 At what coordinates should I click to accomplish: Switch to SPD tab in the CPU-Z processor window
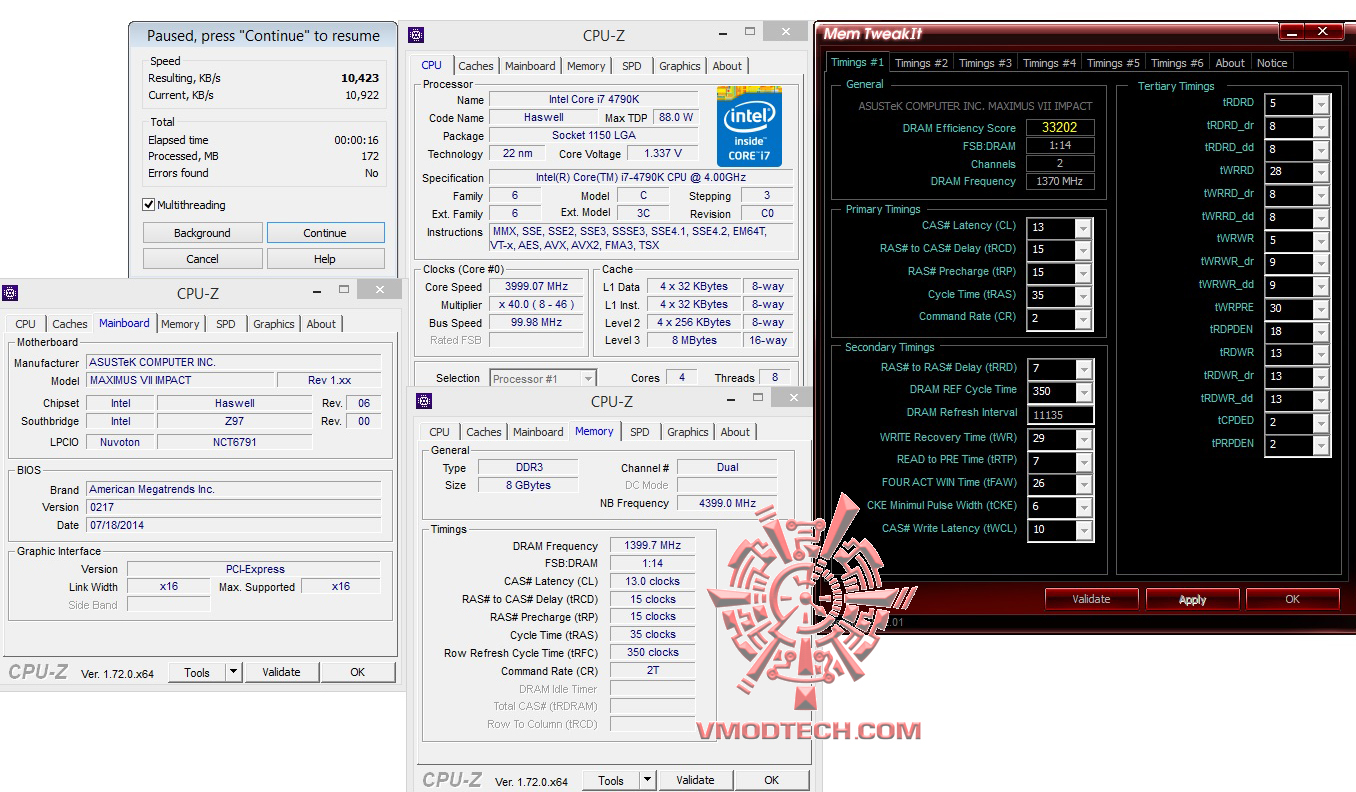[632, 66]
